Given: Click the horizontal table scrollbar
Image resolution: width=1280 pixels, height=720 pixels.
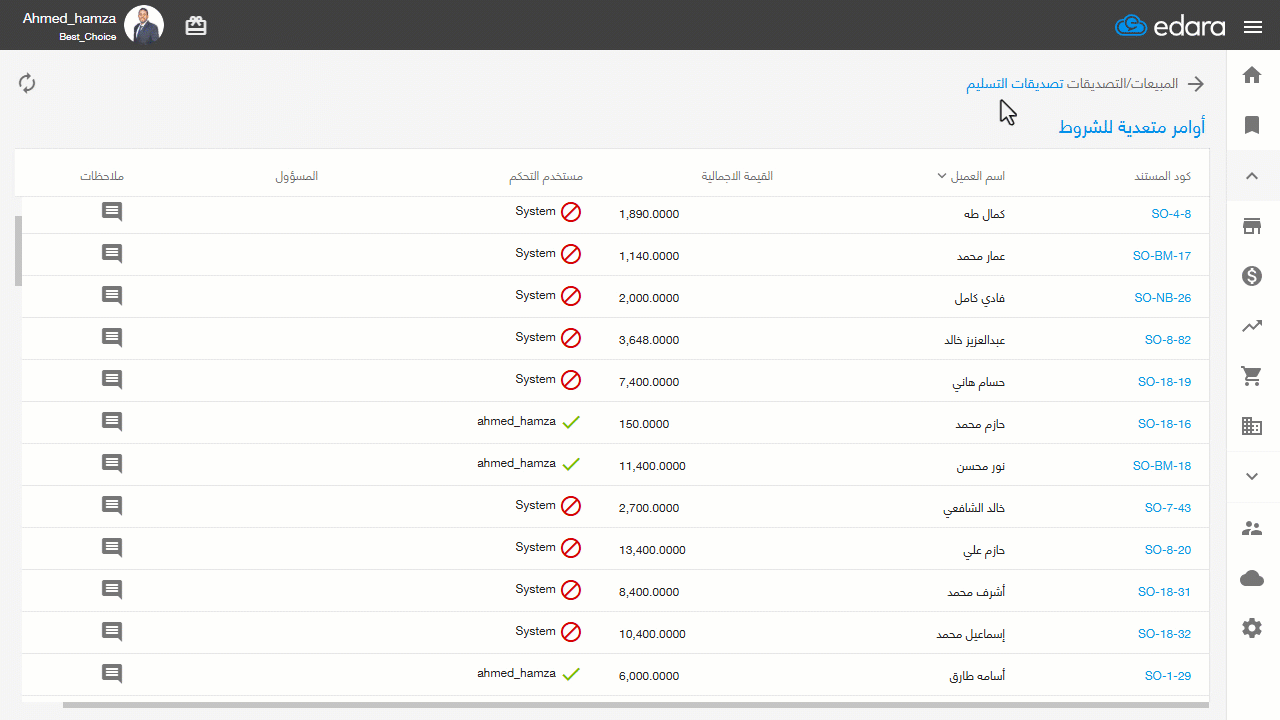Looking at the screenshot, I should tap(635, 705).
